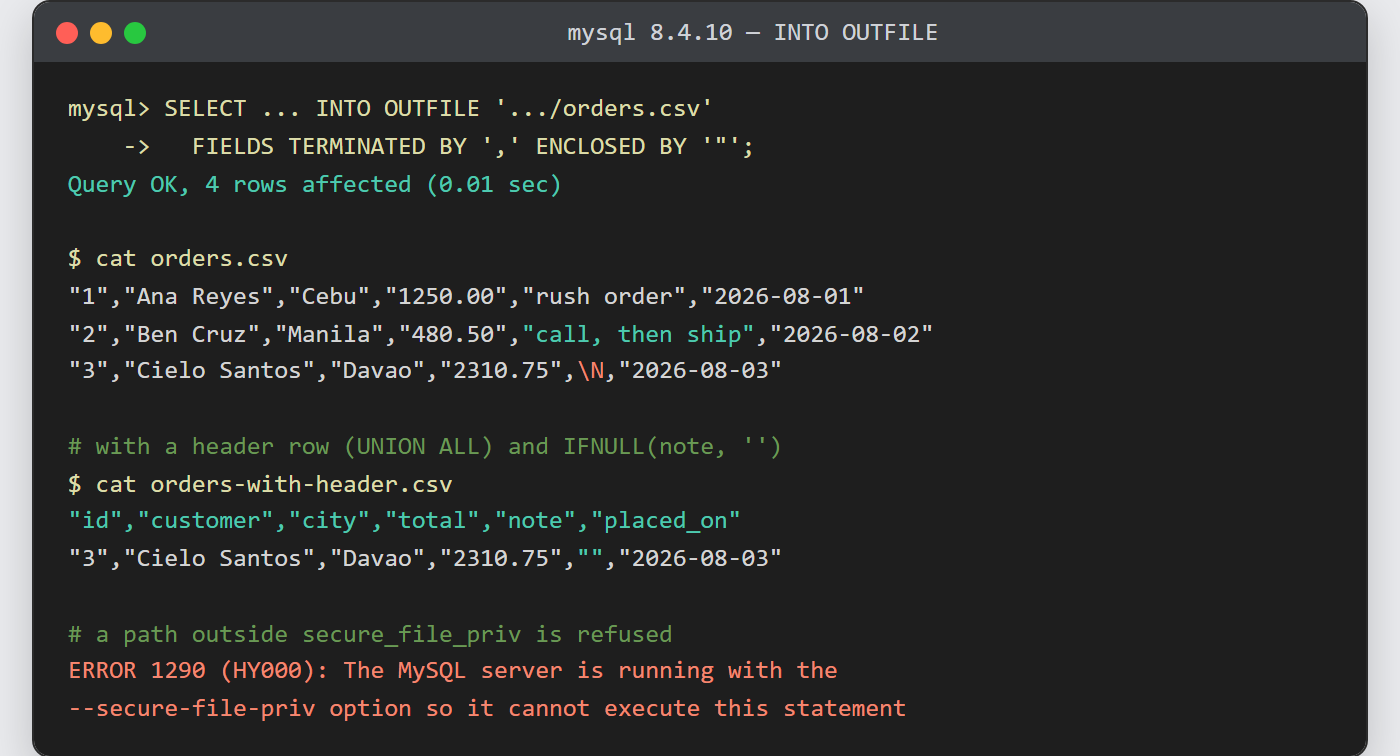Click 'Query OK, 4 rows affected (0.01 sec)'
Screen dimensions: 1400x756
[314, 184]
